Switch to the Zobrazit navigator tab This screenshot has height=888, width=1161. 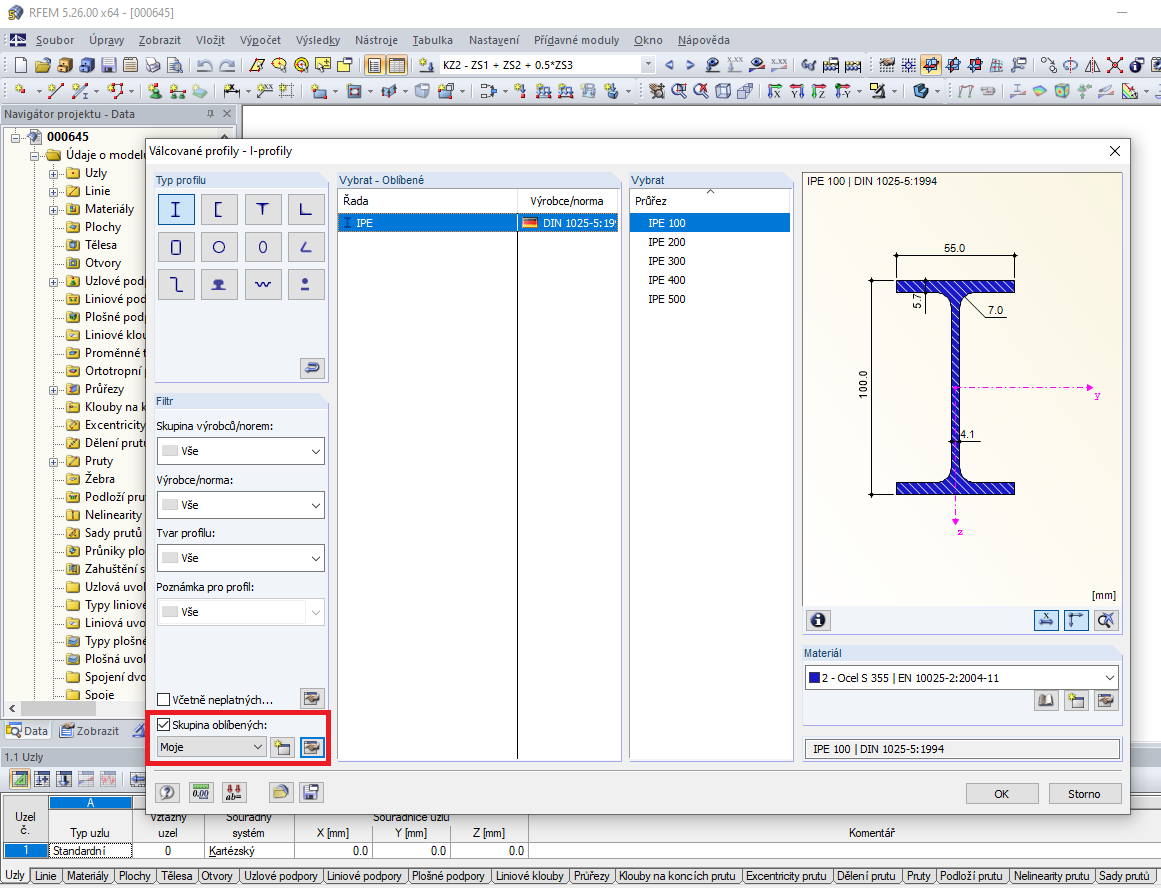[90, 731]
